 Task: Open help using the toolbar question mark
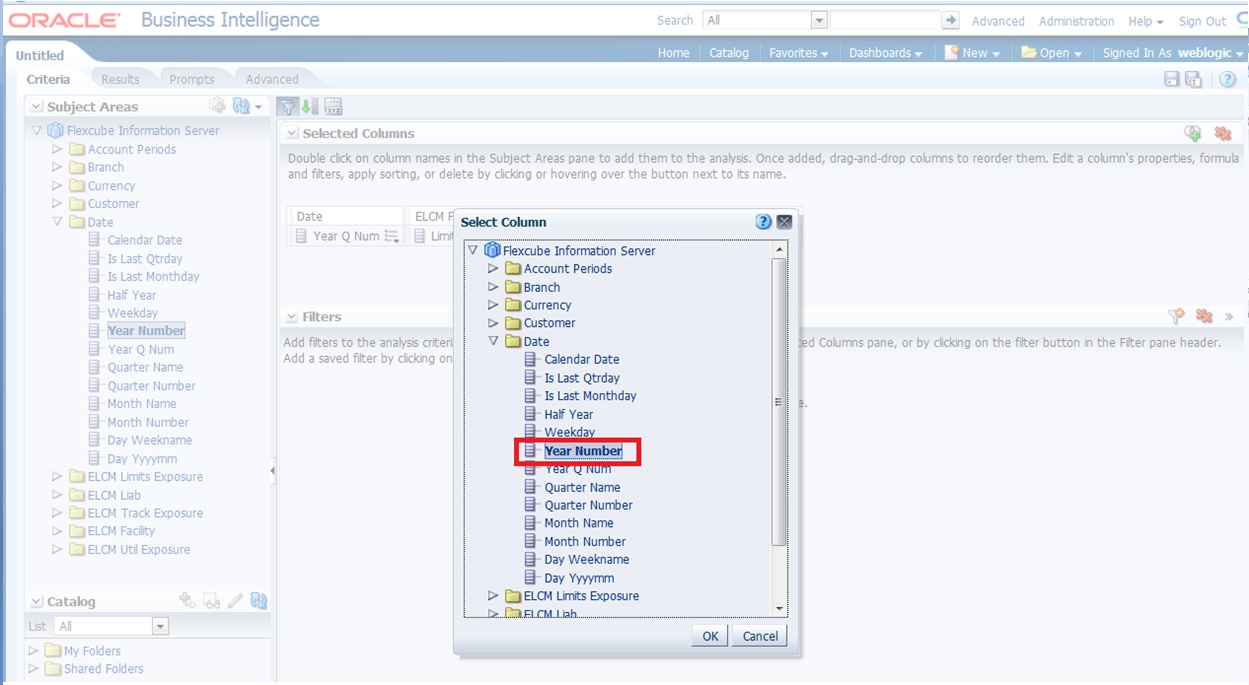[x=1228, y=79]
